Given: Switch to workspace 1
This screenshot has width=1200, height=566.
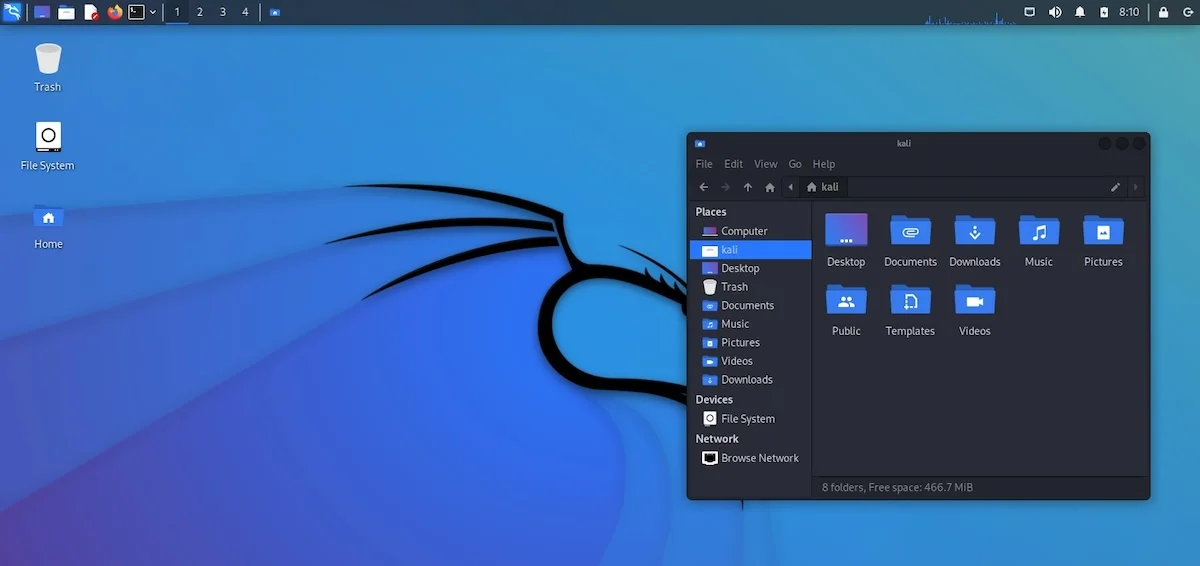Looking at the screenshot, I should point(177,12).
